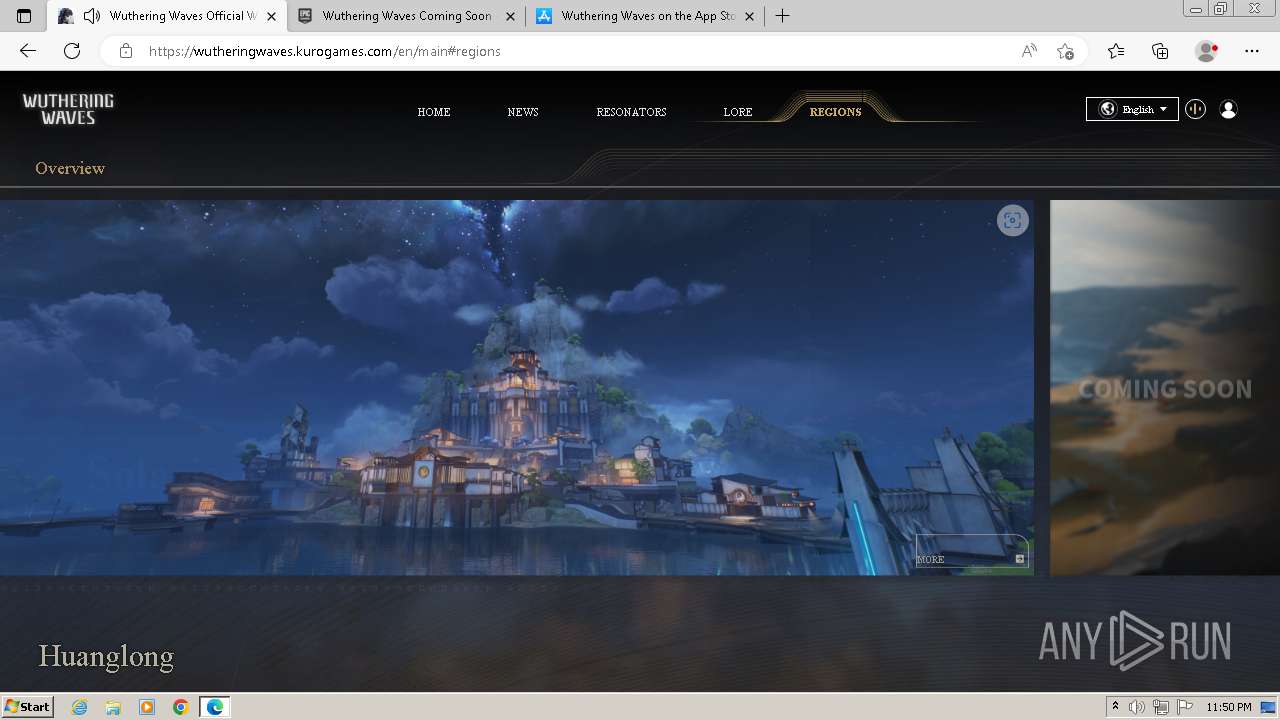
Task: Switch to Wuthering Waves Coming Soon tab
Action: tap(406, 16)
